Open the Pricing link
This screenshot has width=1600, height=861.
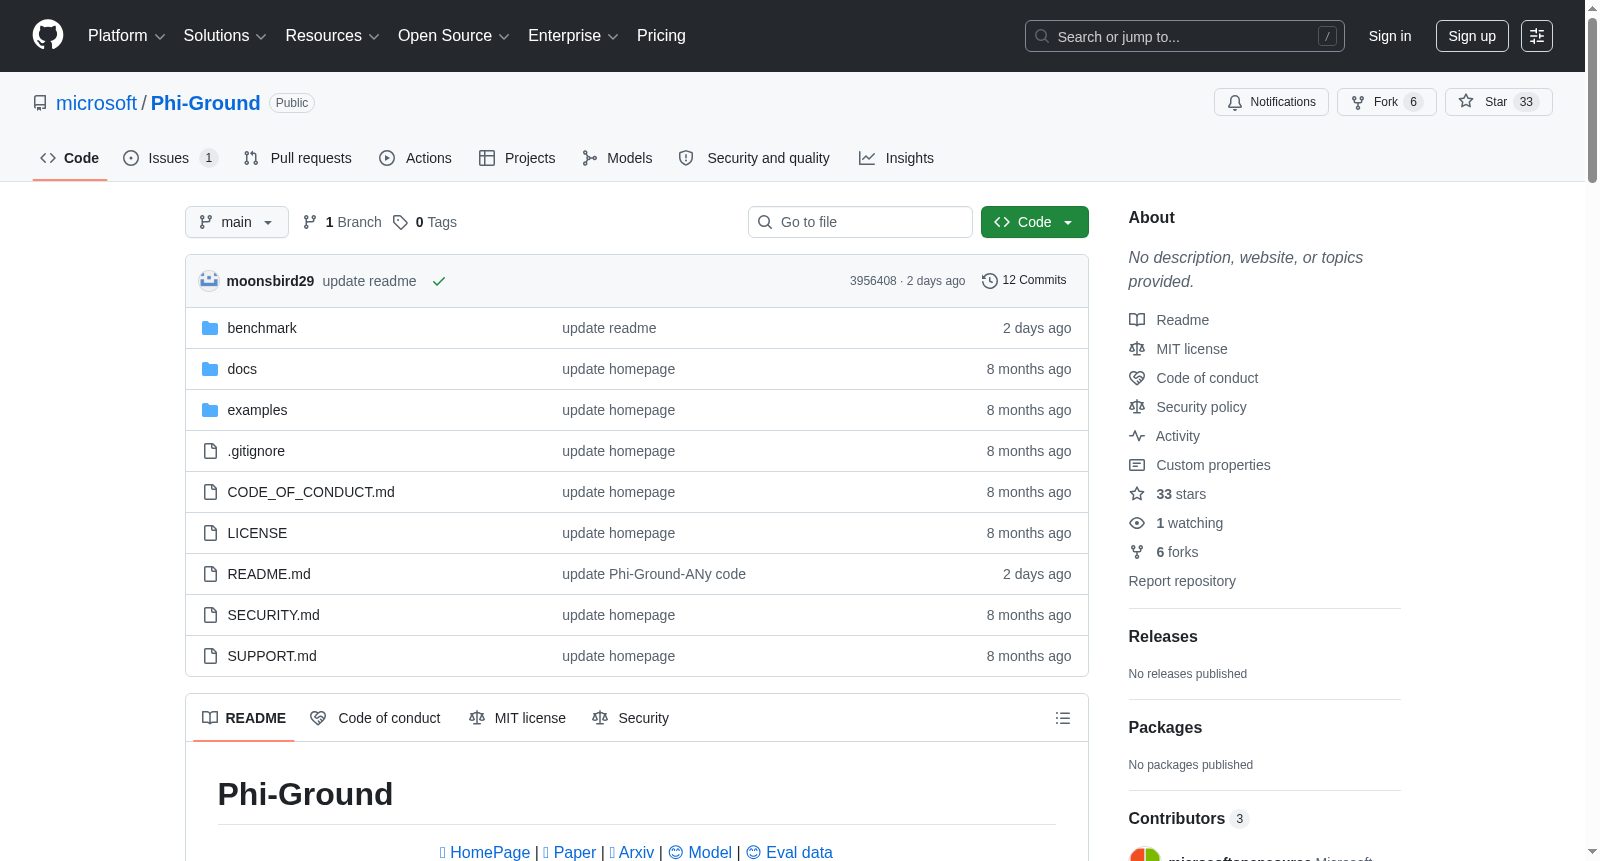point(661,36)
